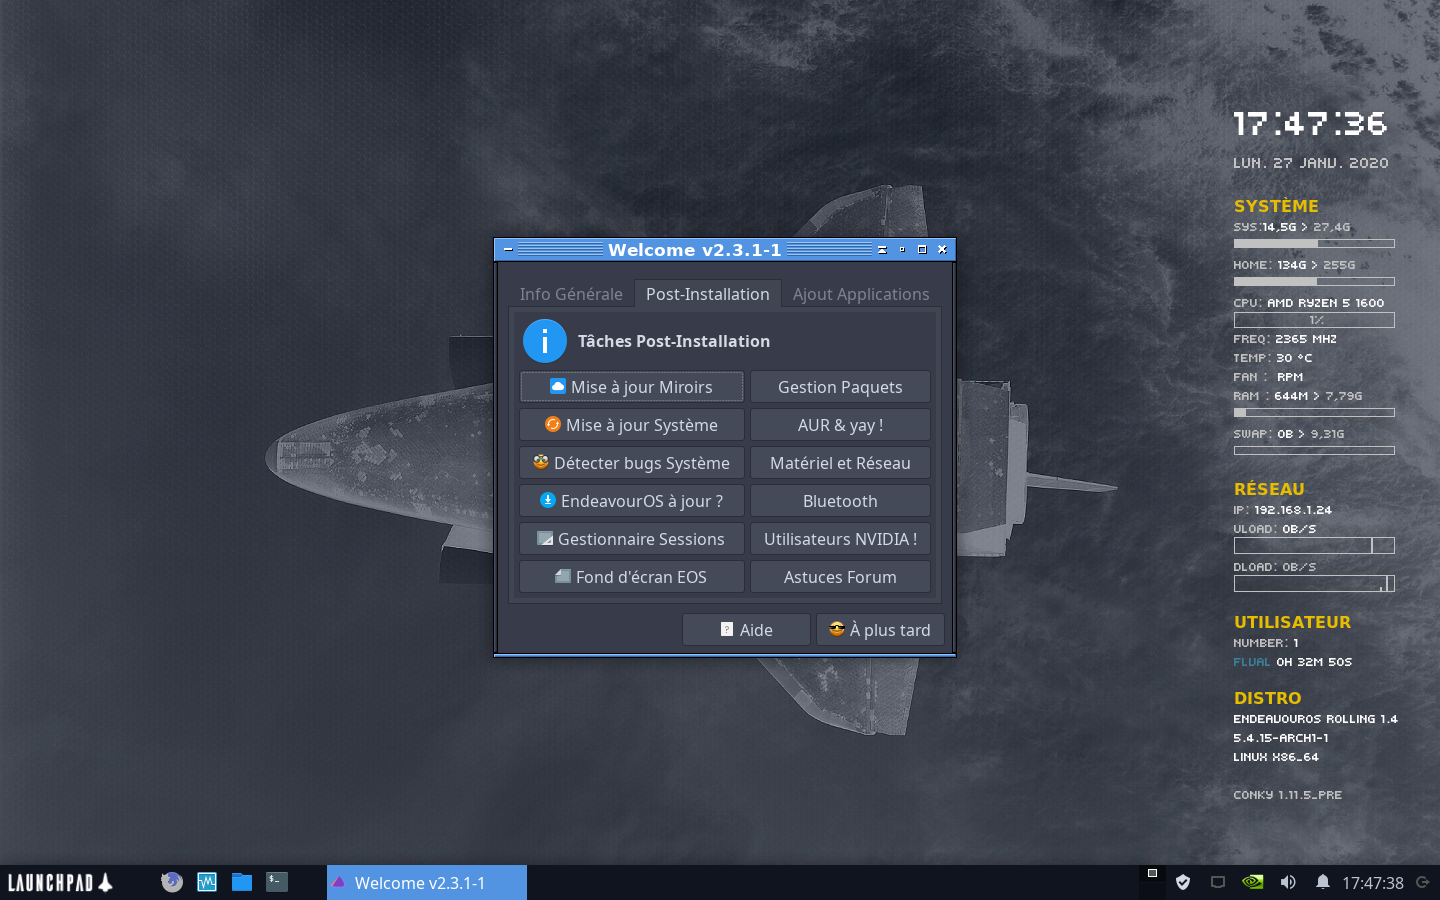1440x900 pixels.
Task: Click the Conky HOME disk usage bar
Action: (1314, 281)
